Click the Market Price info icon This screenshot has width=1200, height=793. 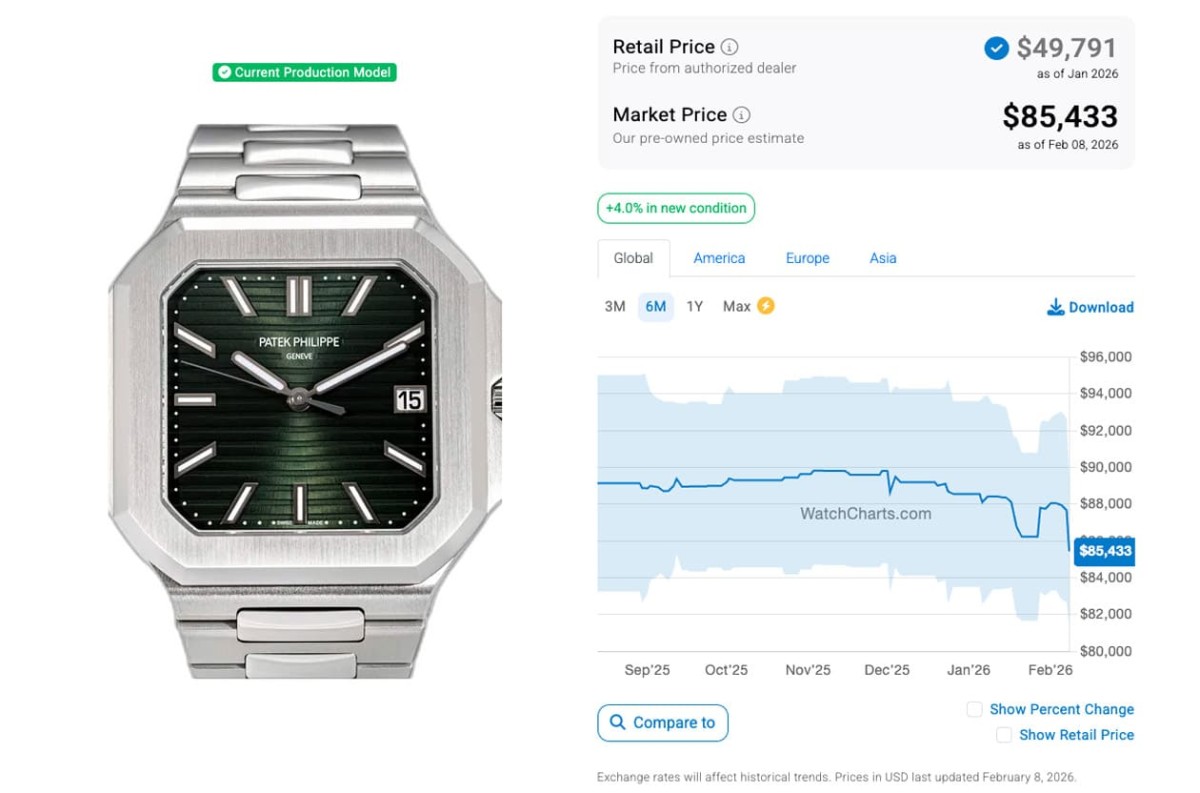pos(741,115)
